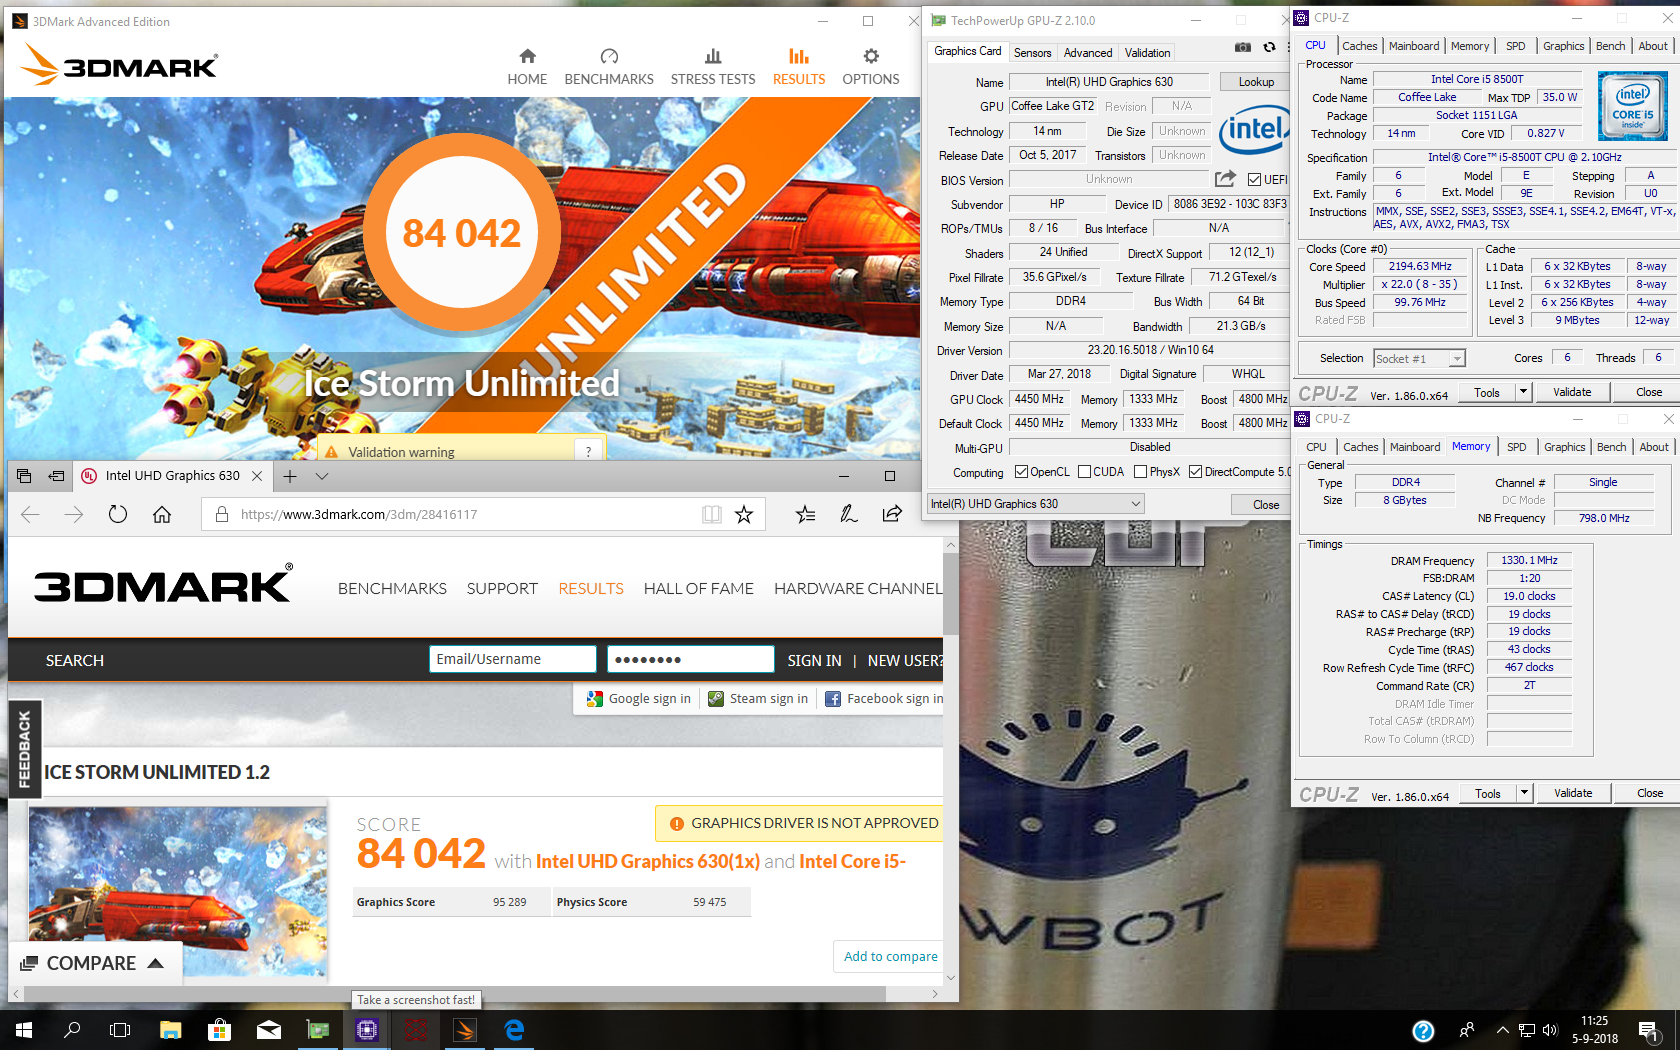This screenshot has height=1050, width=1680.
Task: Refresh the Edge browser page
Action: click(x=117, y=514)
